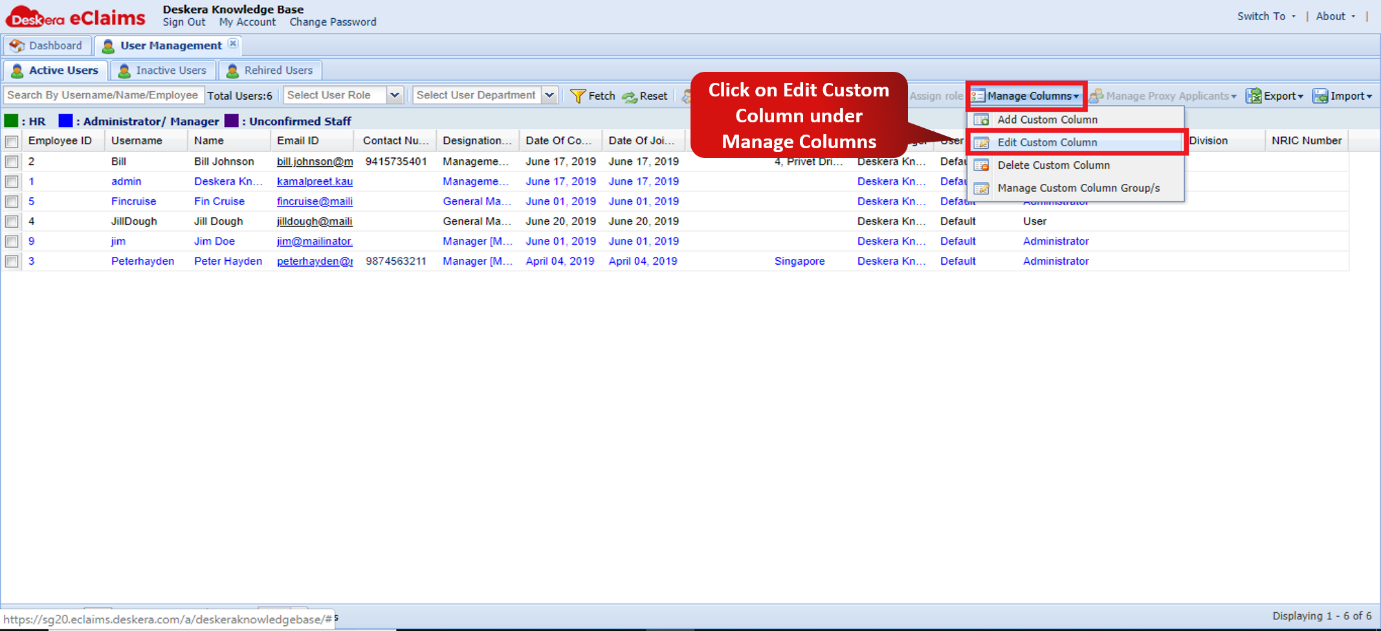1381x631 pixels.
Task: Click the Import disk icon
Action: [x=1322, y=96]
